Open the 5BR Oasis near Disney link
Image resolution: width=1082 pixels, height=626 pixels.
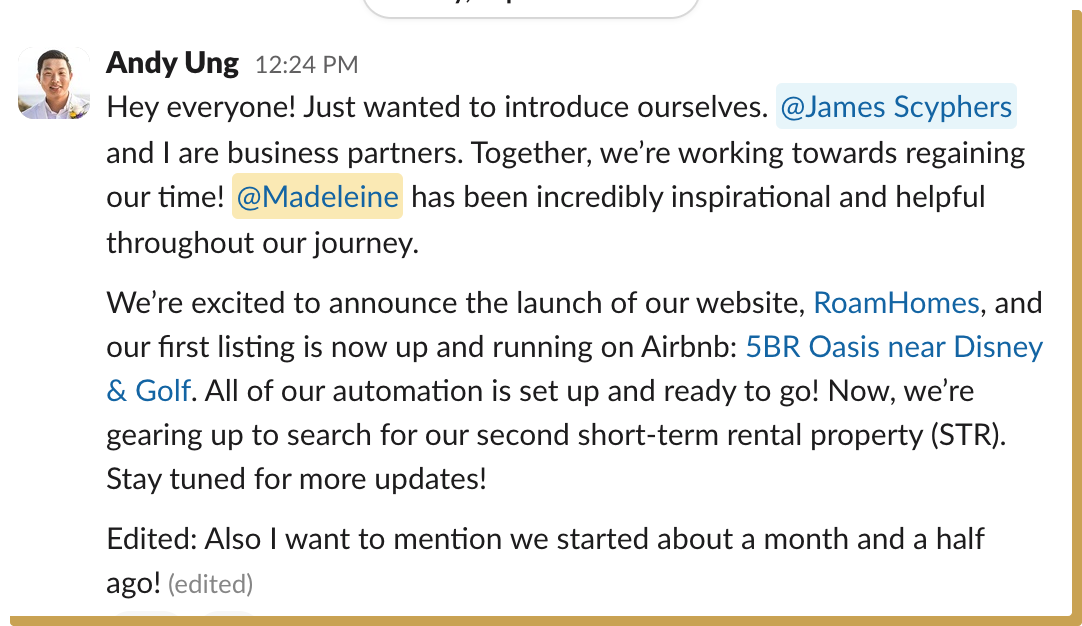[x=894, y=347]
